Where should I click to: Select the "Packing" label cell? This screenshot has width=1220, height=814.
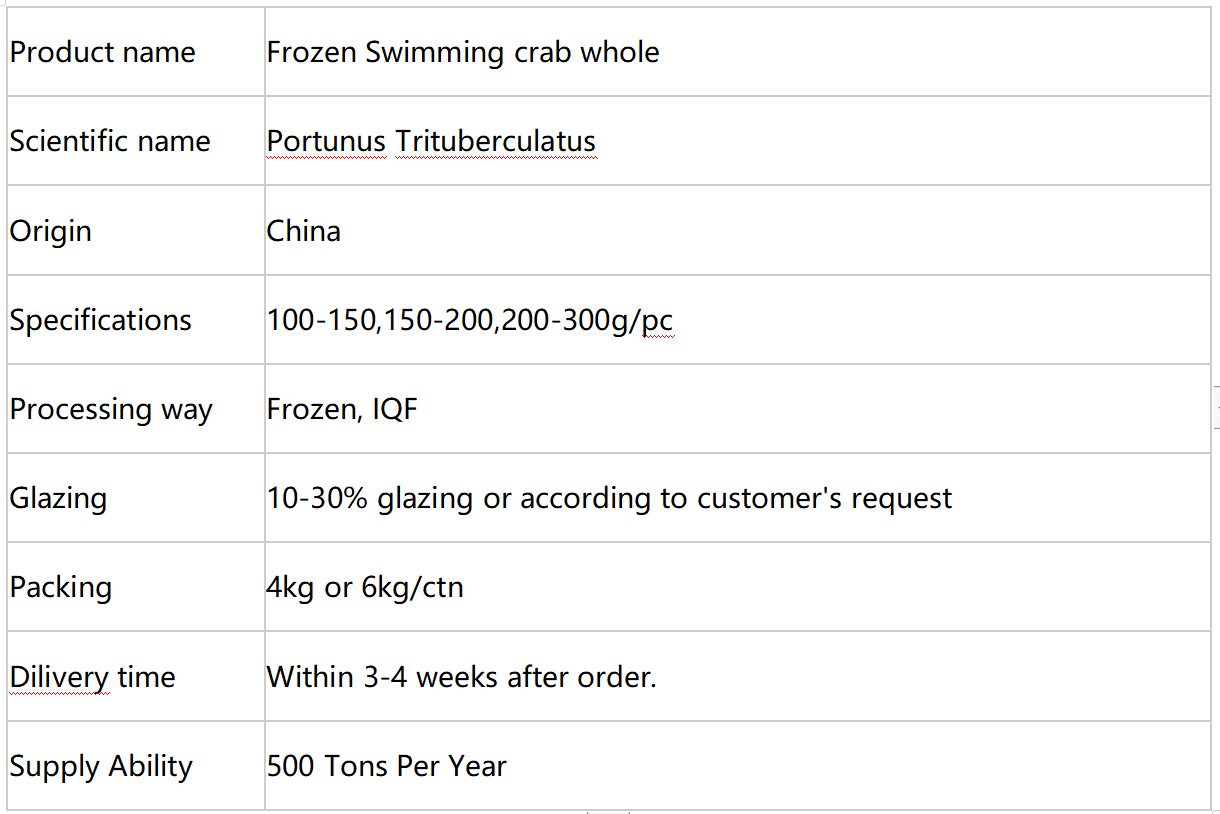[136, 586]
